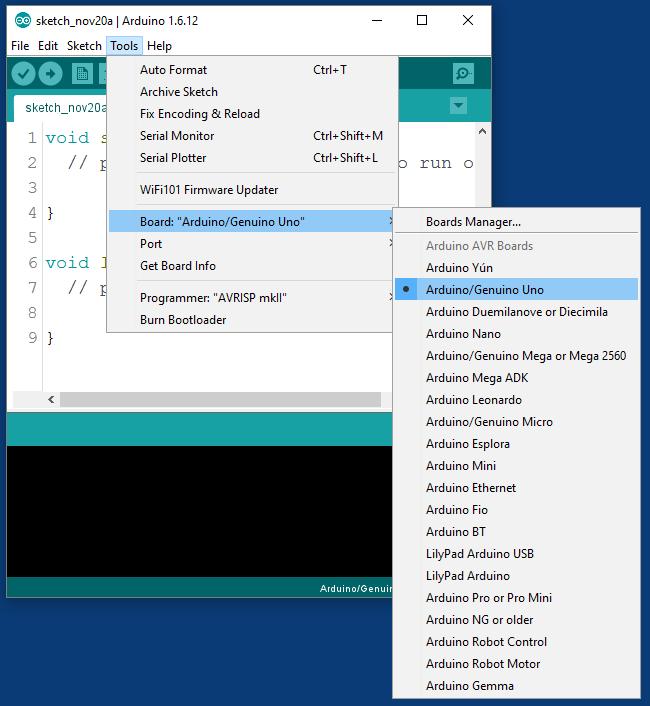Maximize the Arduino window

pyautogui.click(x=422, y=20)
